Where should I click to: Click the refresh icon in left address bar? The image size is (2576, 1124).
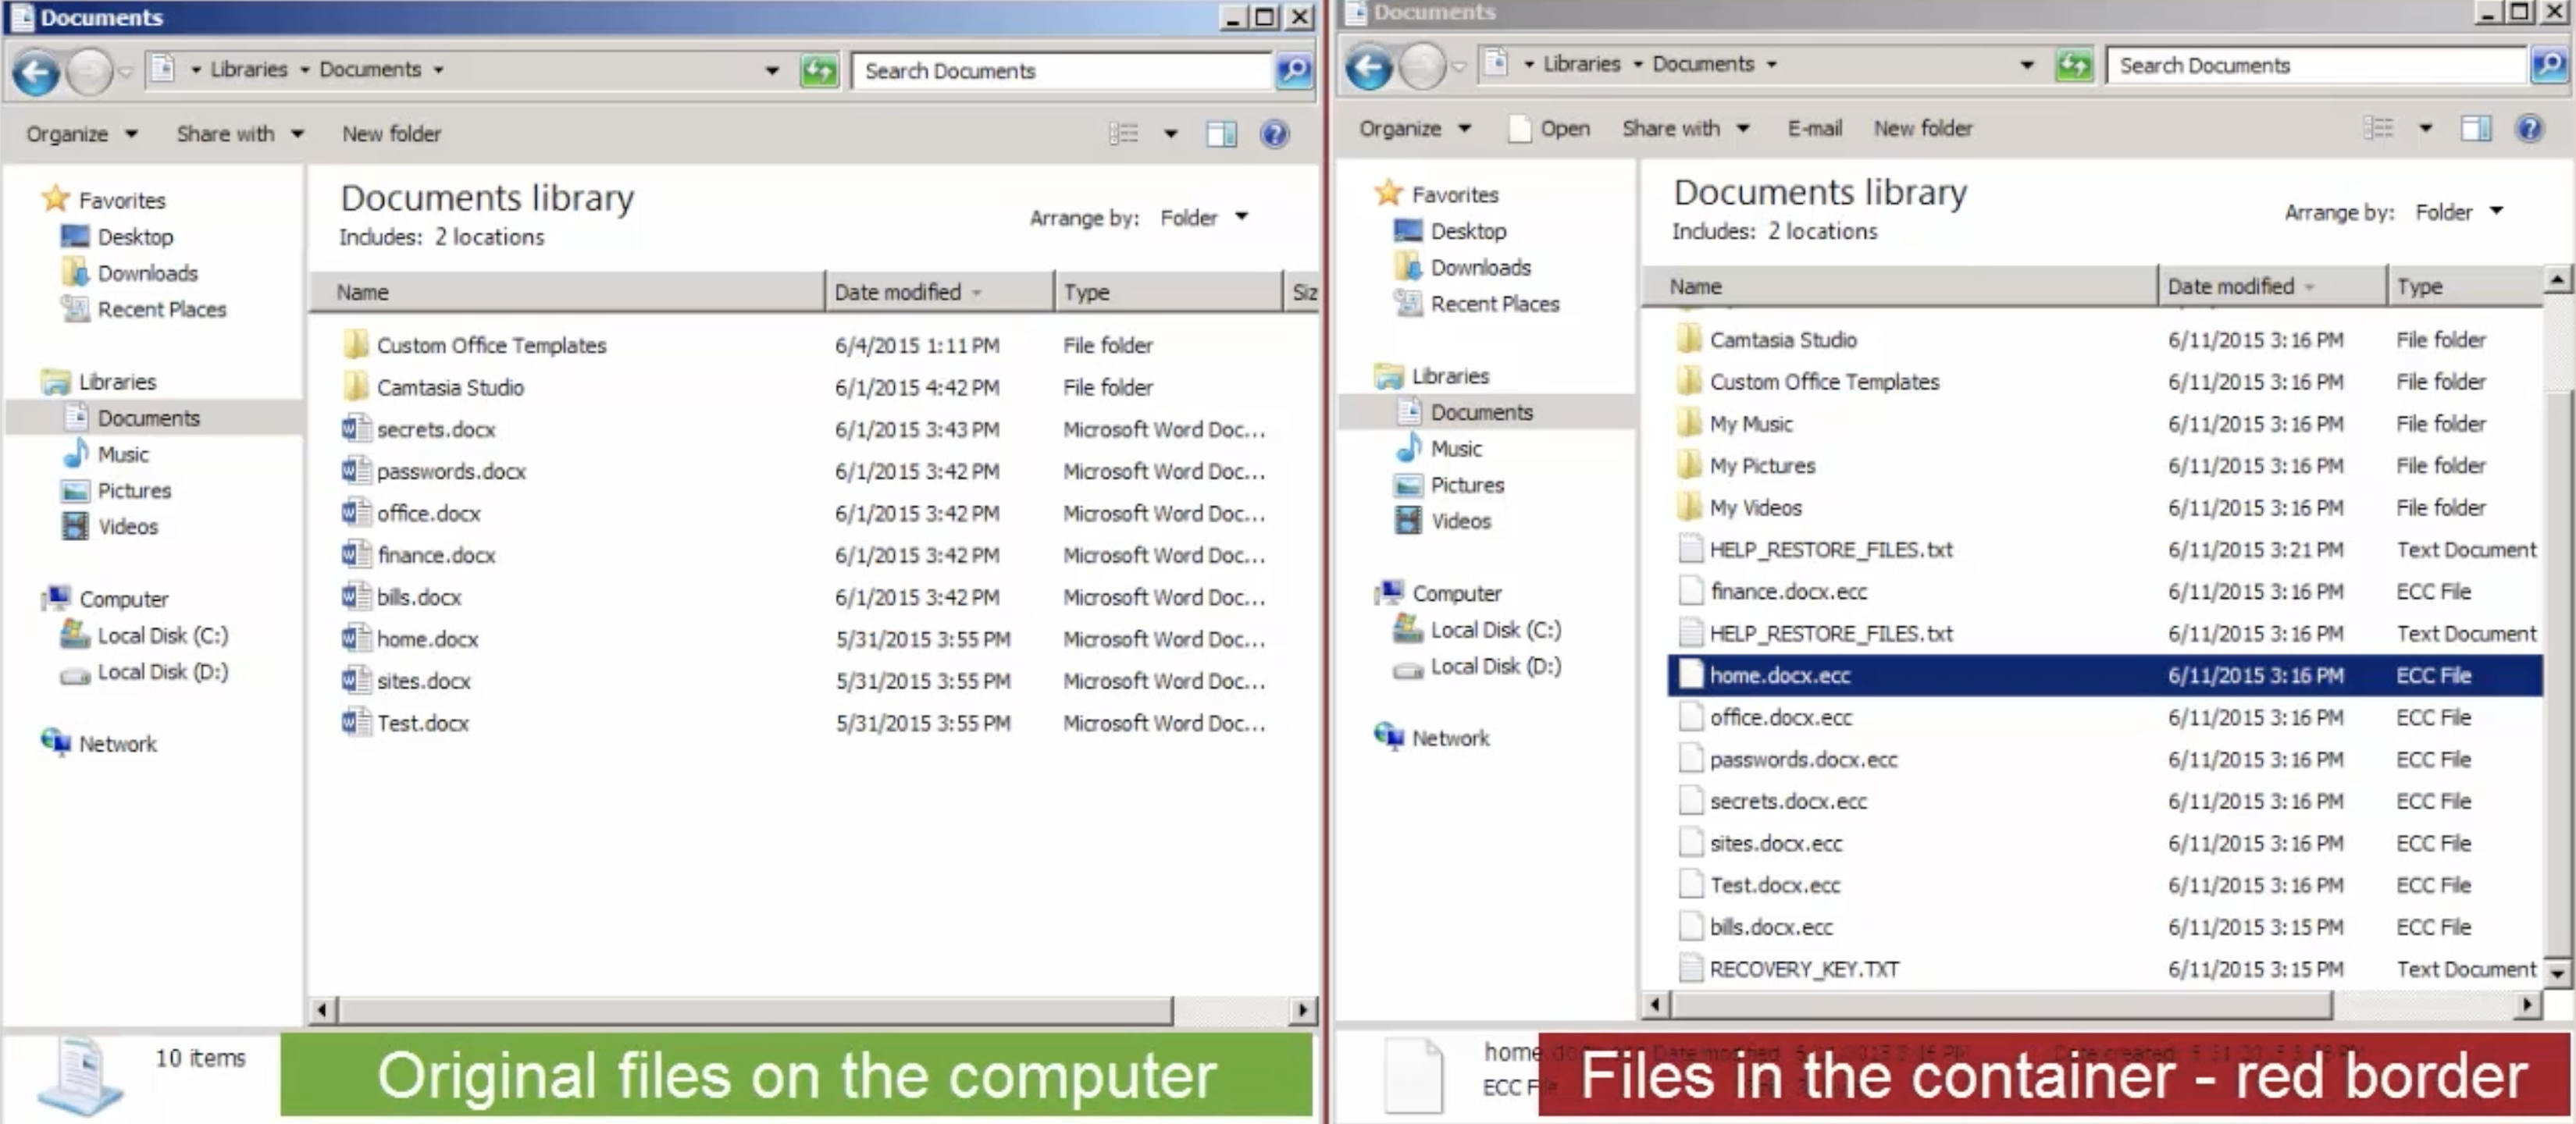pos(818,71)
